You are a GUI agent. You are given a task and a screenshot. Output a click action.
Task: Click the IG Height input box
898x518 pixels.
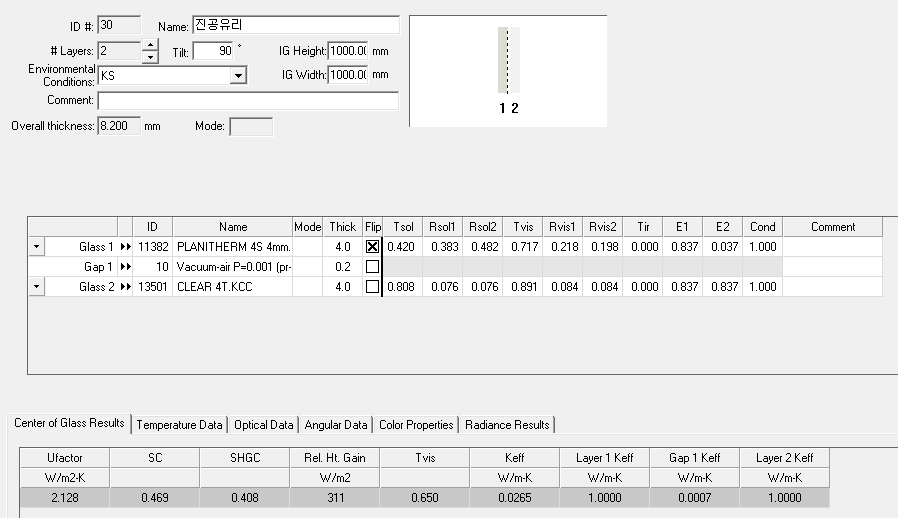pos(347,50)
